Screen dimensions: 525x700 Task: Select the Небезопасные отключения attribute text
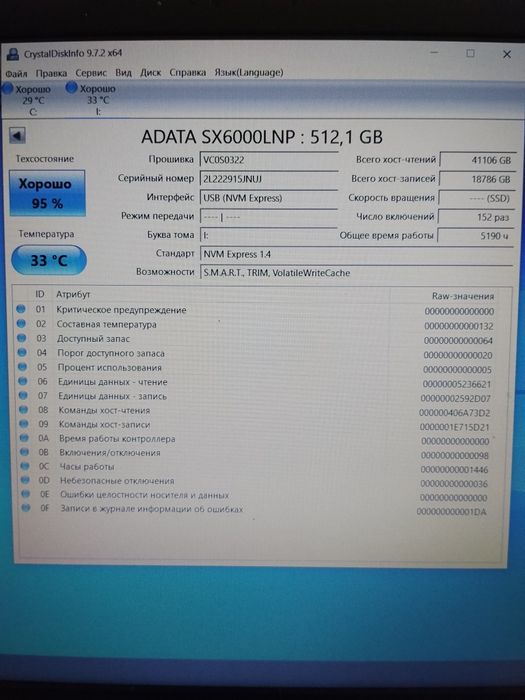coord(117,481)
